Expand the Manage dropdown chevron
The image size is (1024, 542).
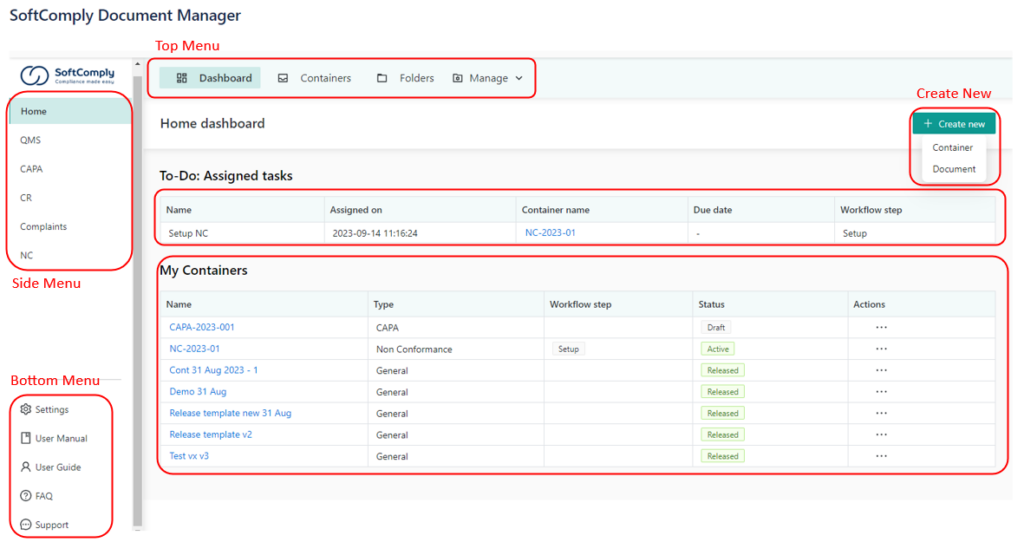tap(519, 78)
